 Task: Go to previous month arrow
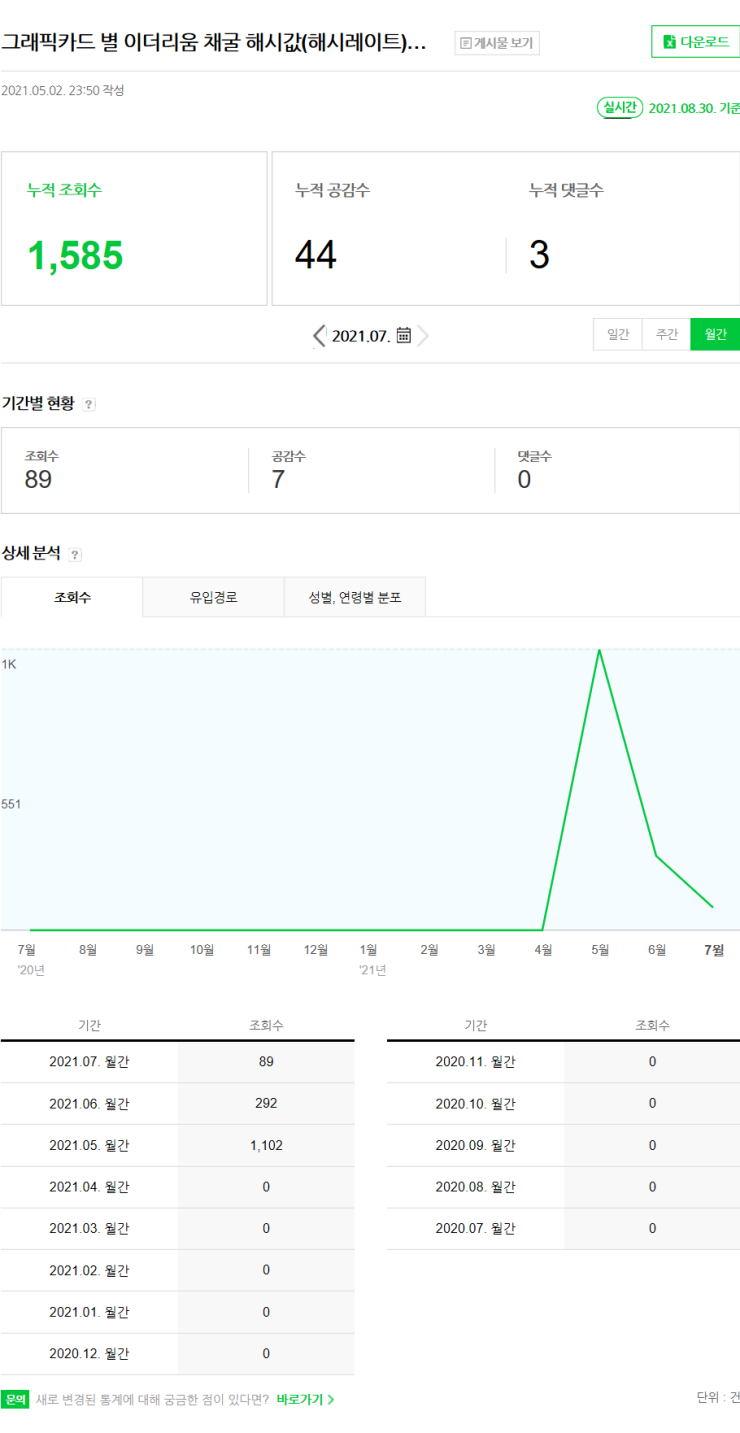click(x=319, y=336)
